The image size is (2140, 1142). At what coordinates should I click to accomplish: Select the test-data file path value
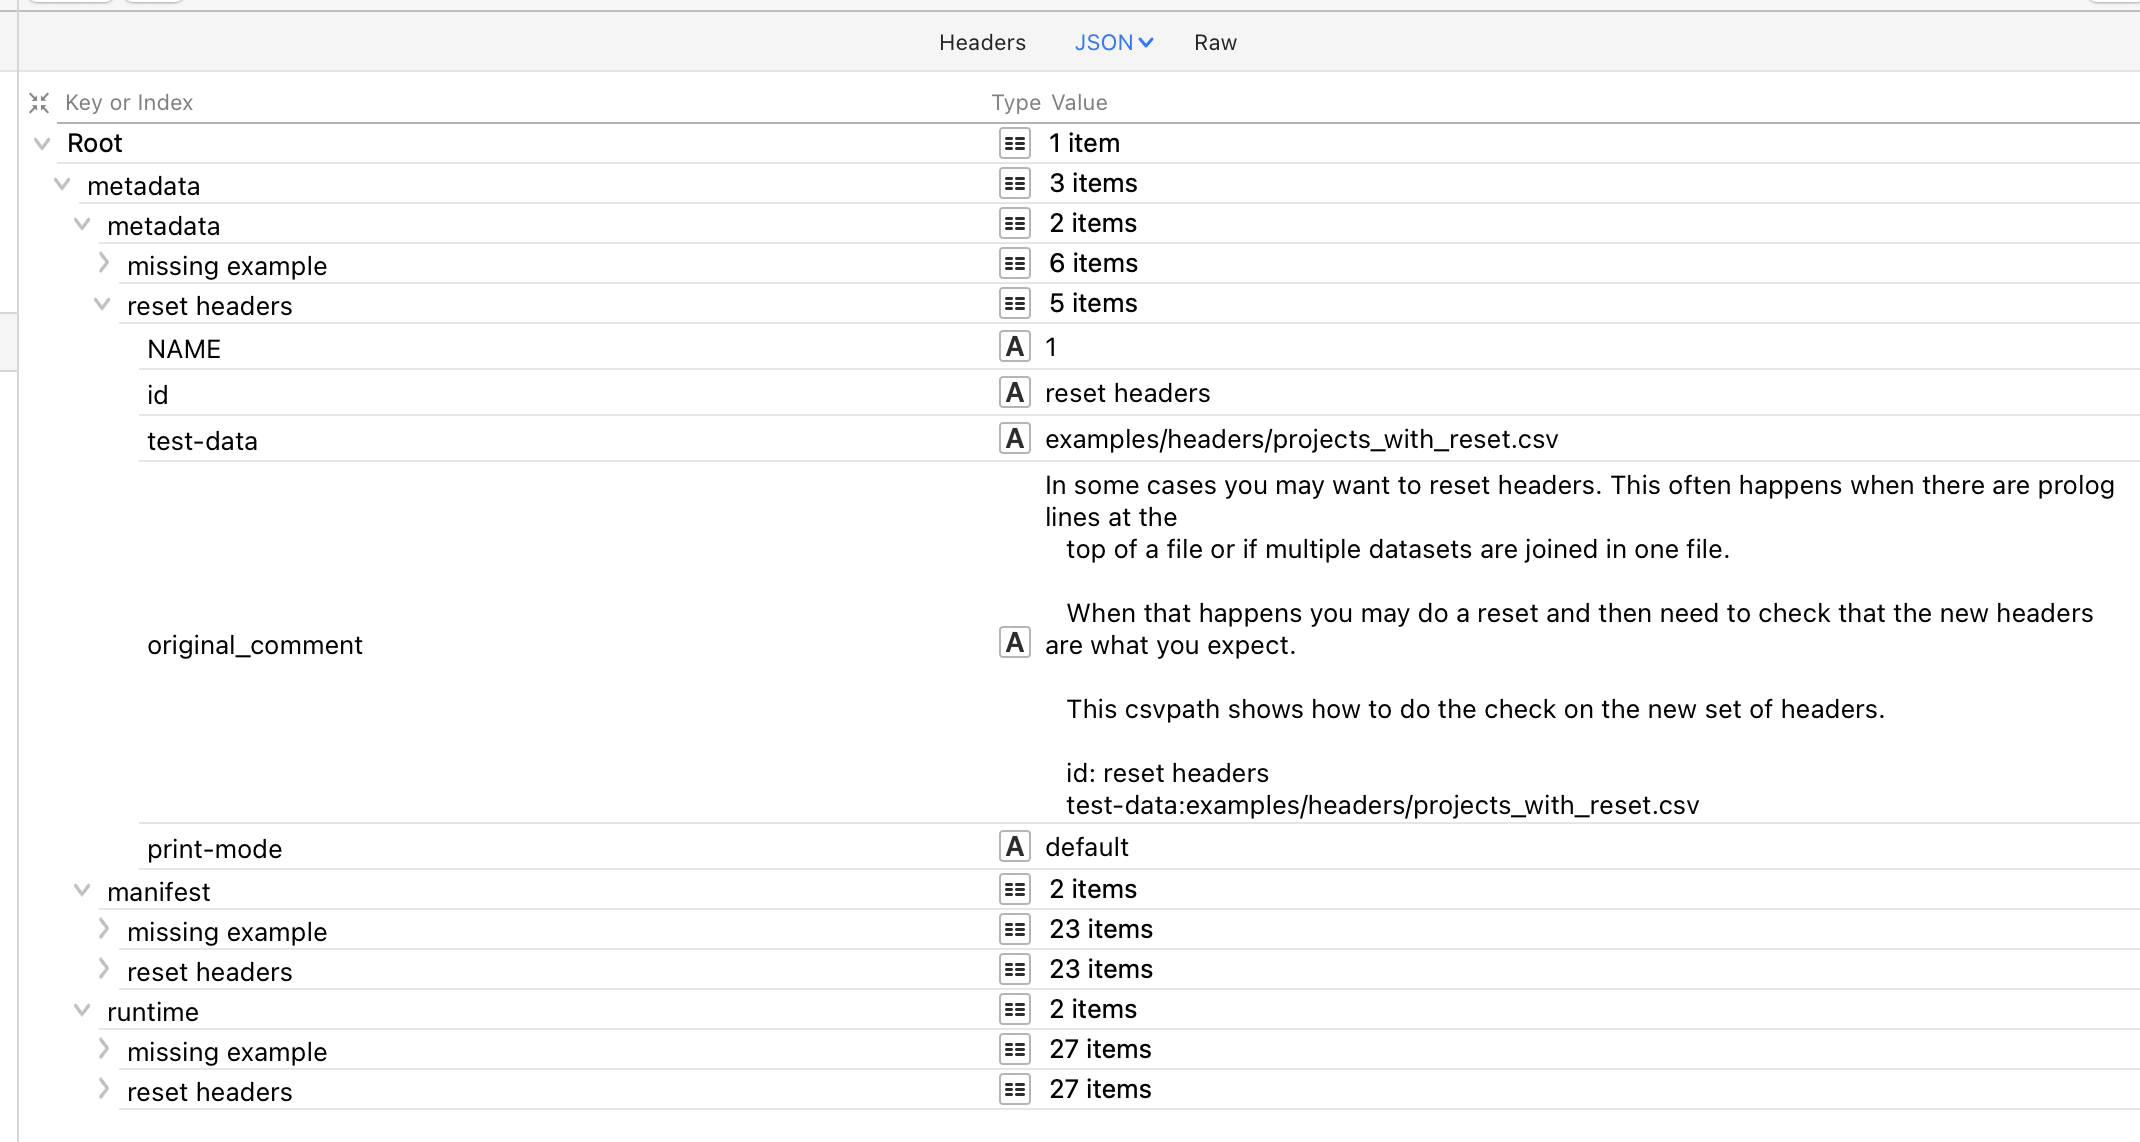[x=1301, y=439]
